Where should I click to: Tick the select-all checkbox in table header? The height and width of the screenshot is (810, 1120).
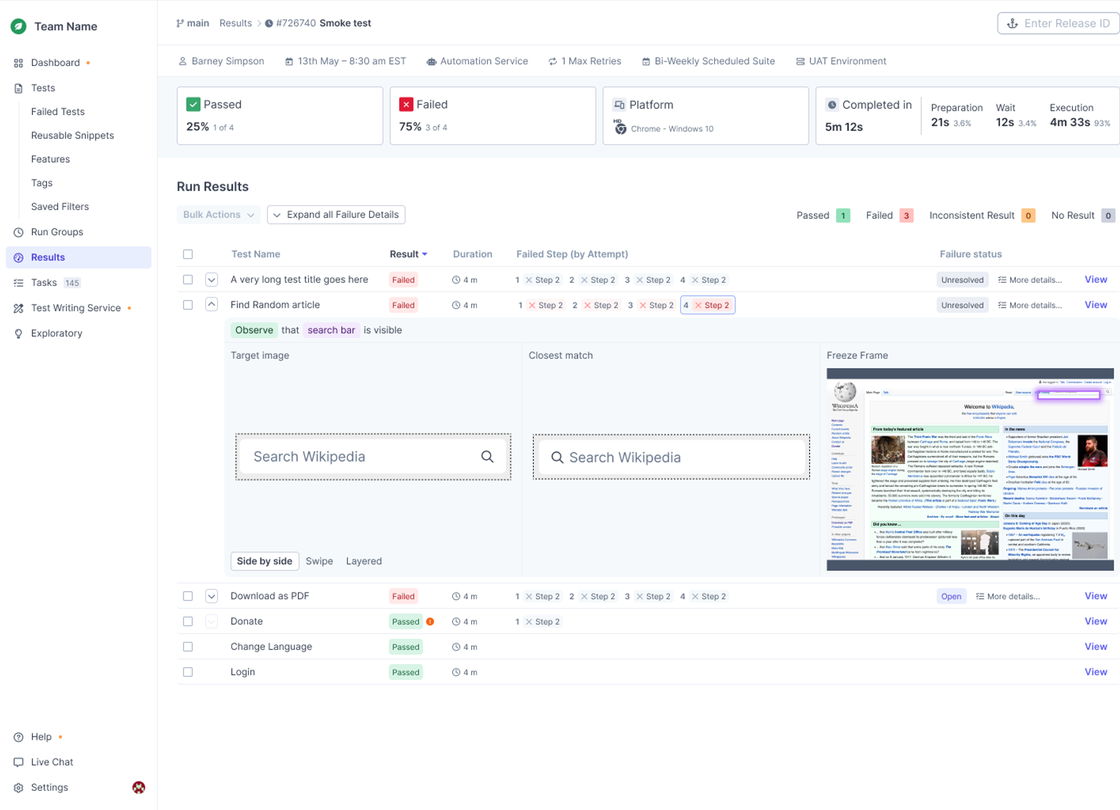point(188,255)
